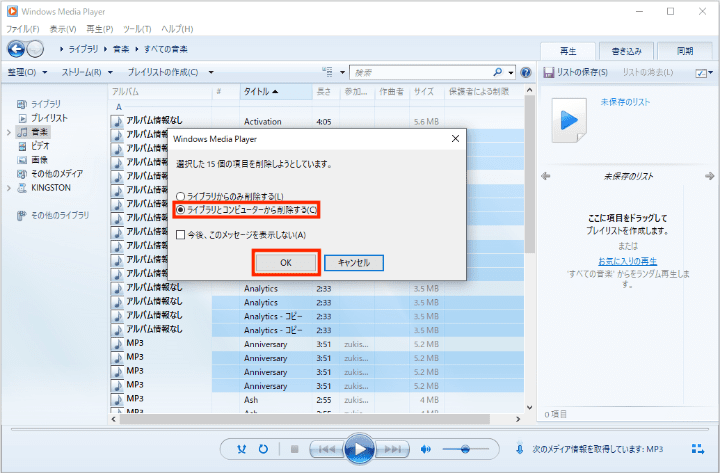Open その他のライブラリ in the sidebar
720x473 pixels.
coord(60,215)
